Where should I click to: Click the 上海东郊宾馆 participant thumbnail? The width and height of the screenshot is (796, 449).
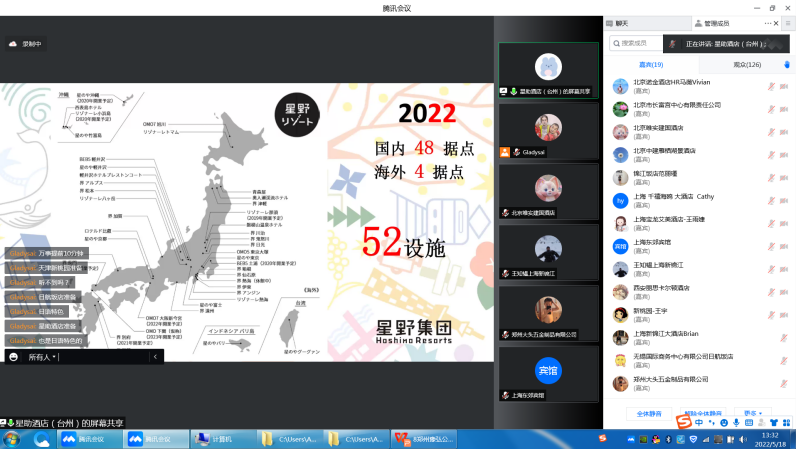(x=548, y=375)
